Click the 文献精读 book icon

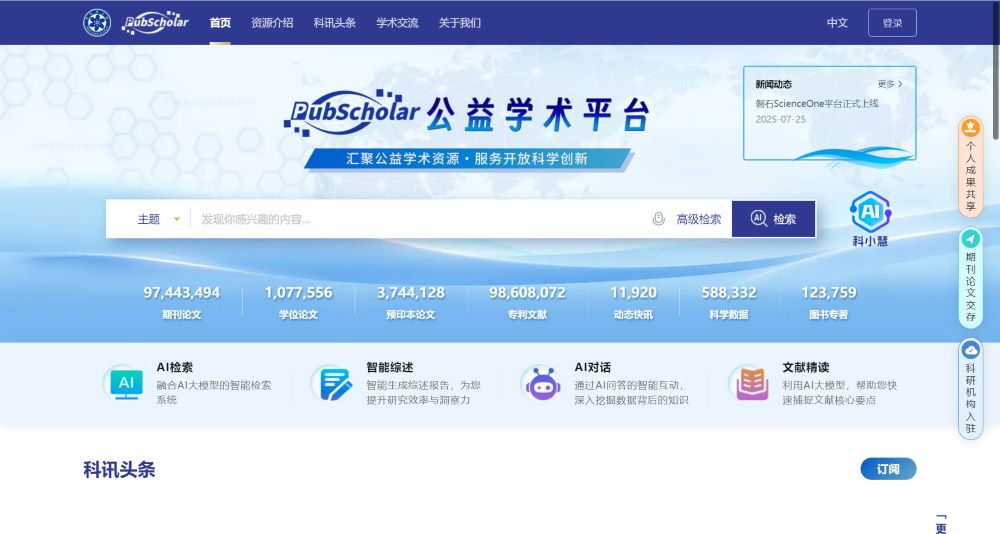pos(750,383)
